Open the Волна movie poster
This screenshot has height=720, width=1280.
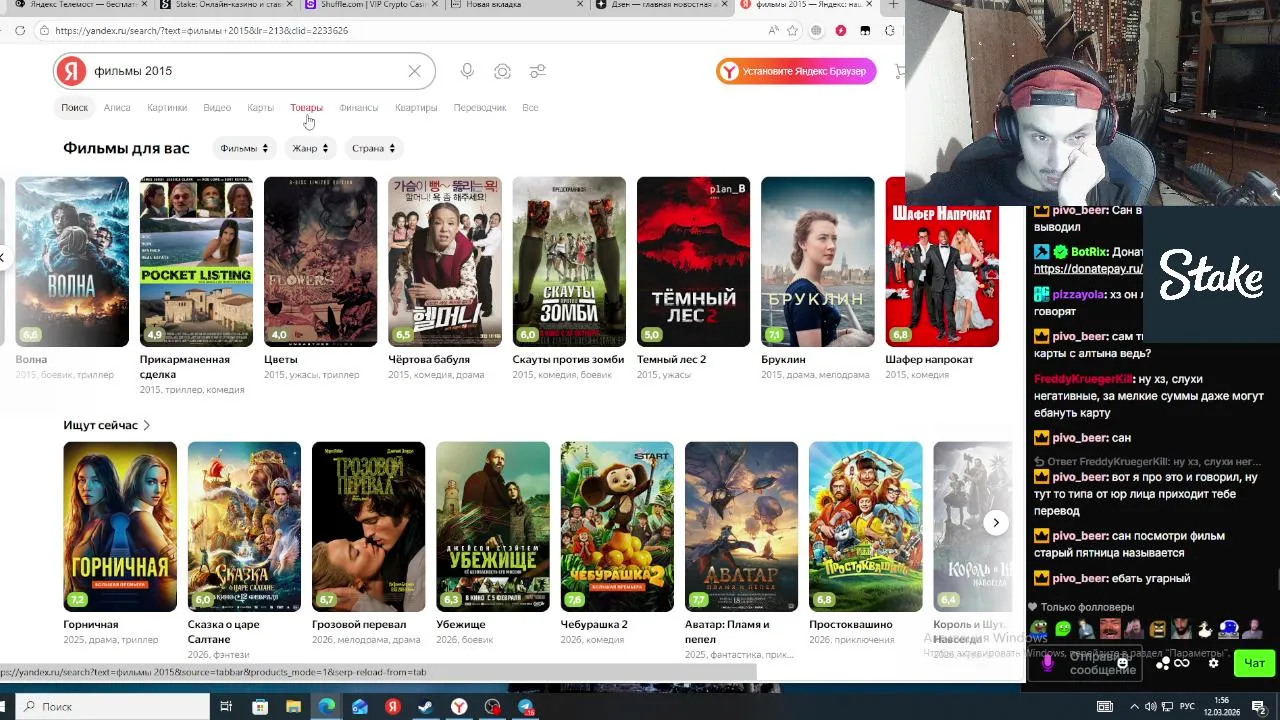click(x=72, y=262)
